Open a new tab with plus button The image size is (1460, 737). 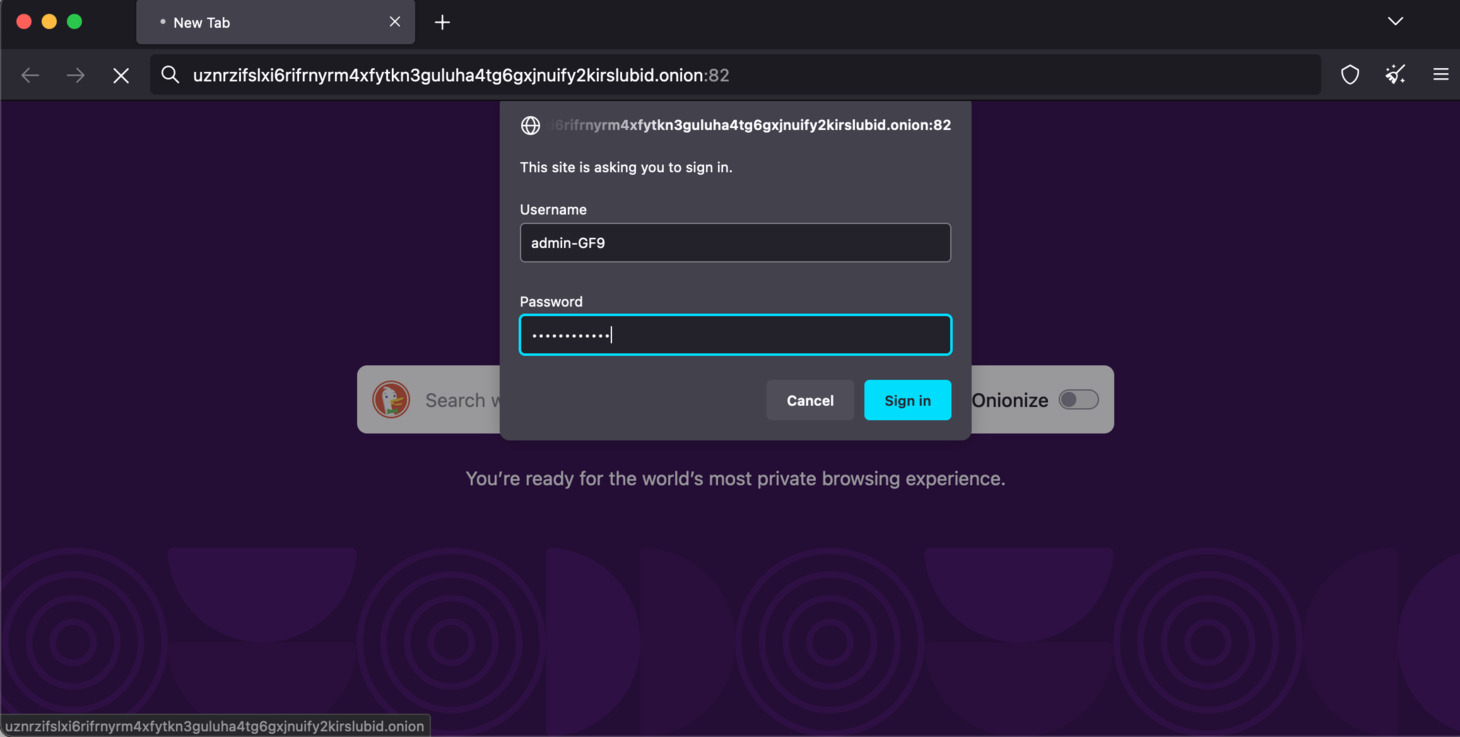442,22
